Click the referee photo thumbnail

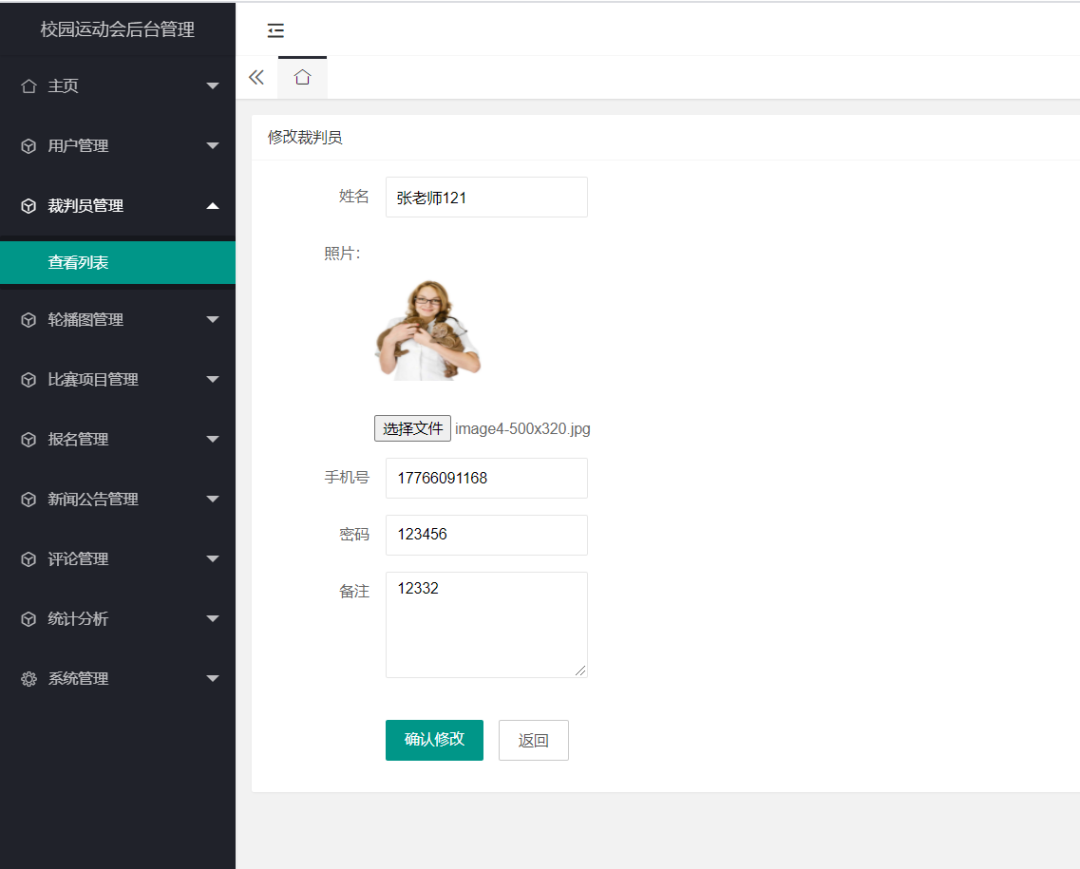tap(428, 330)
